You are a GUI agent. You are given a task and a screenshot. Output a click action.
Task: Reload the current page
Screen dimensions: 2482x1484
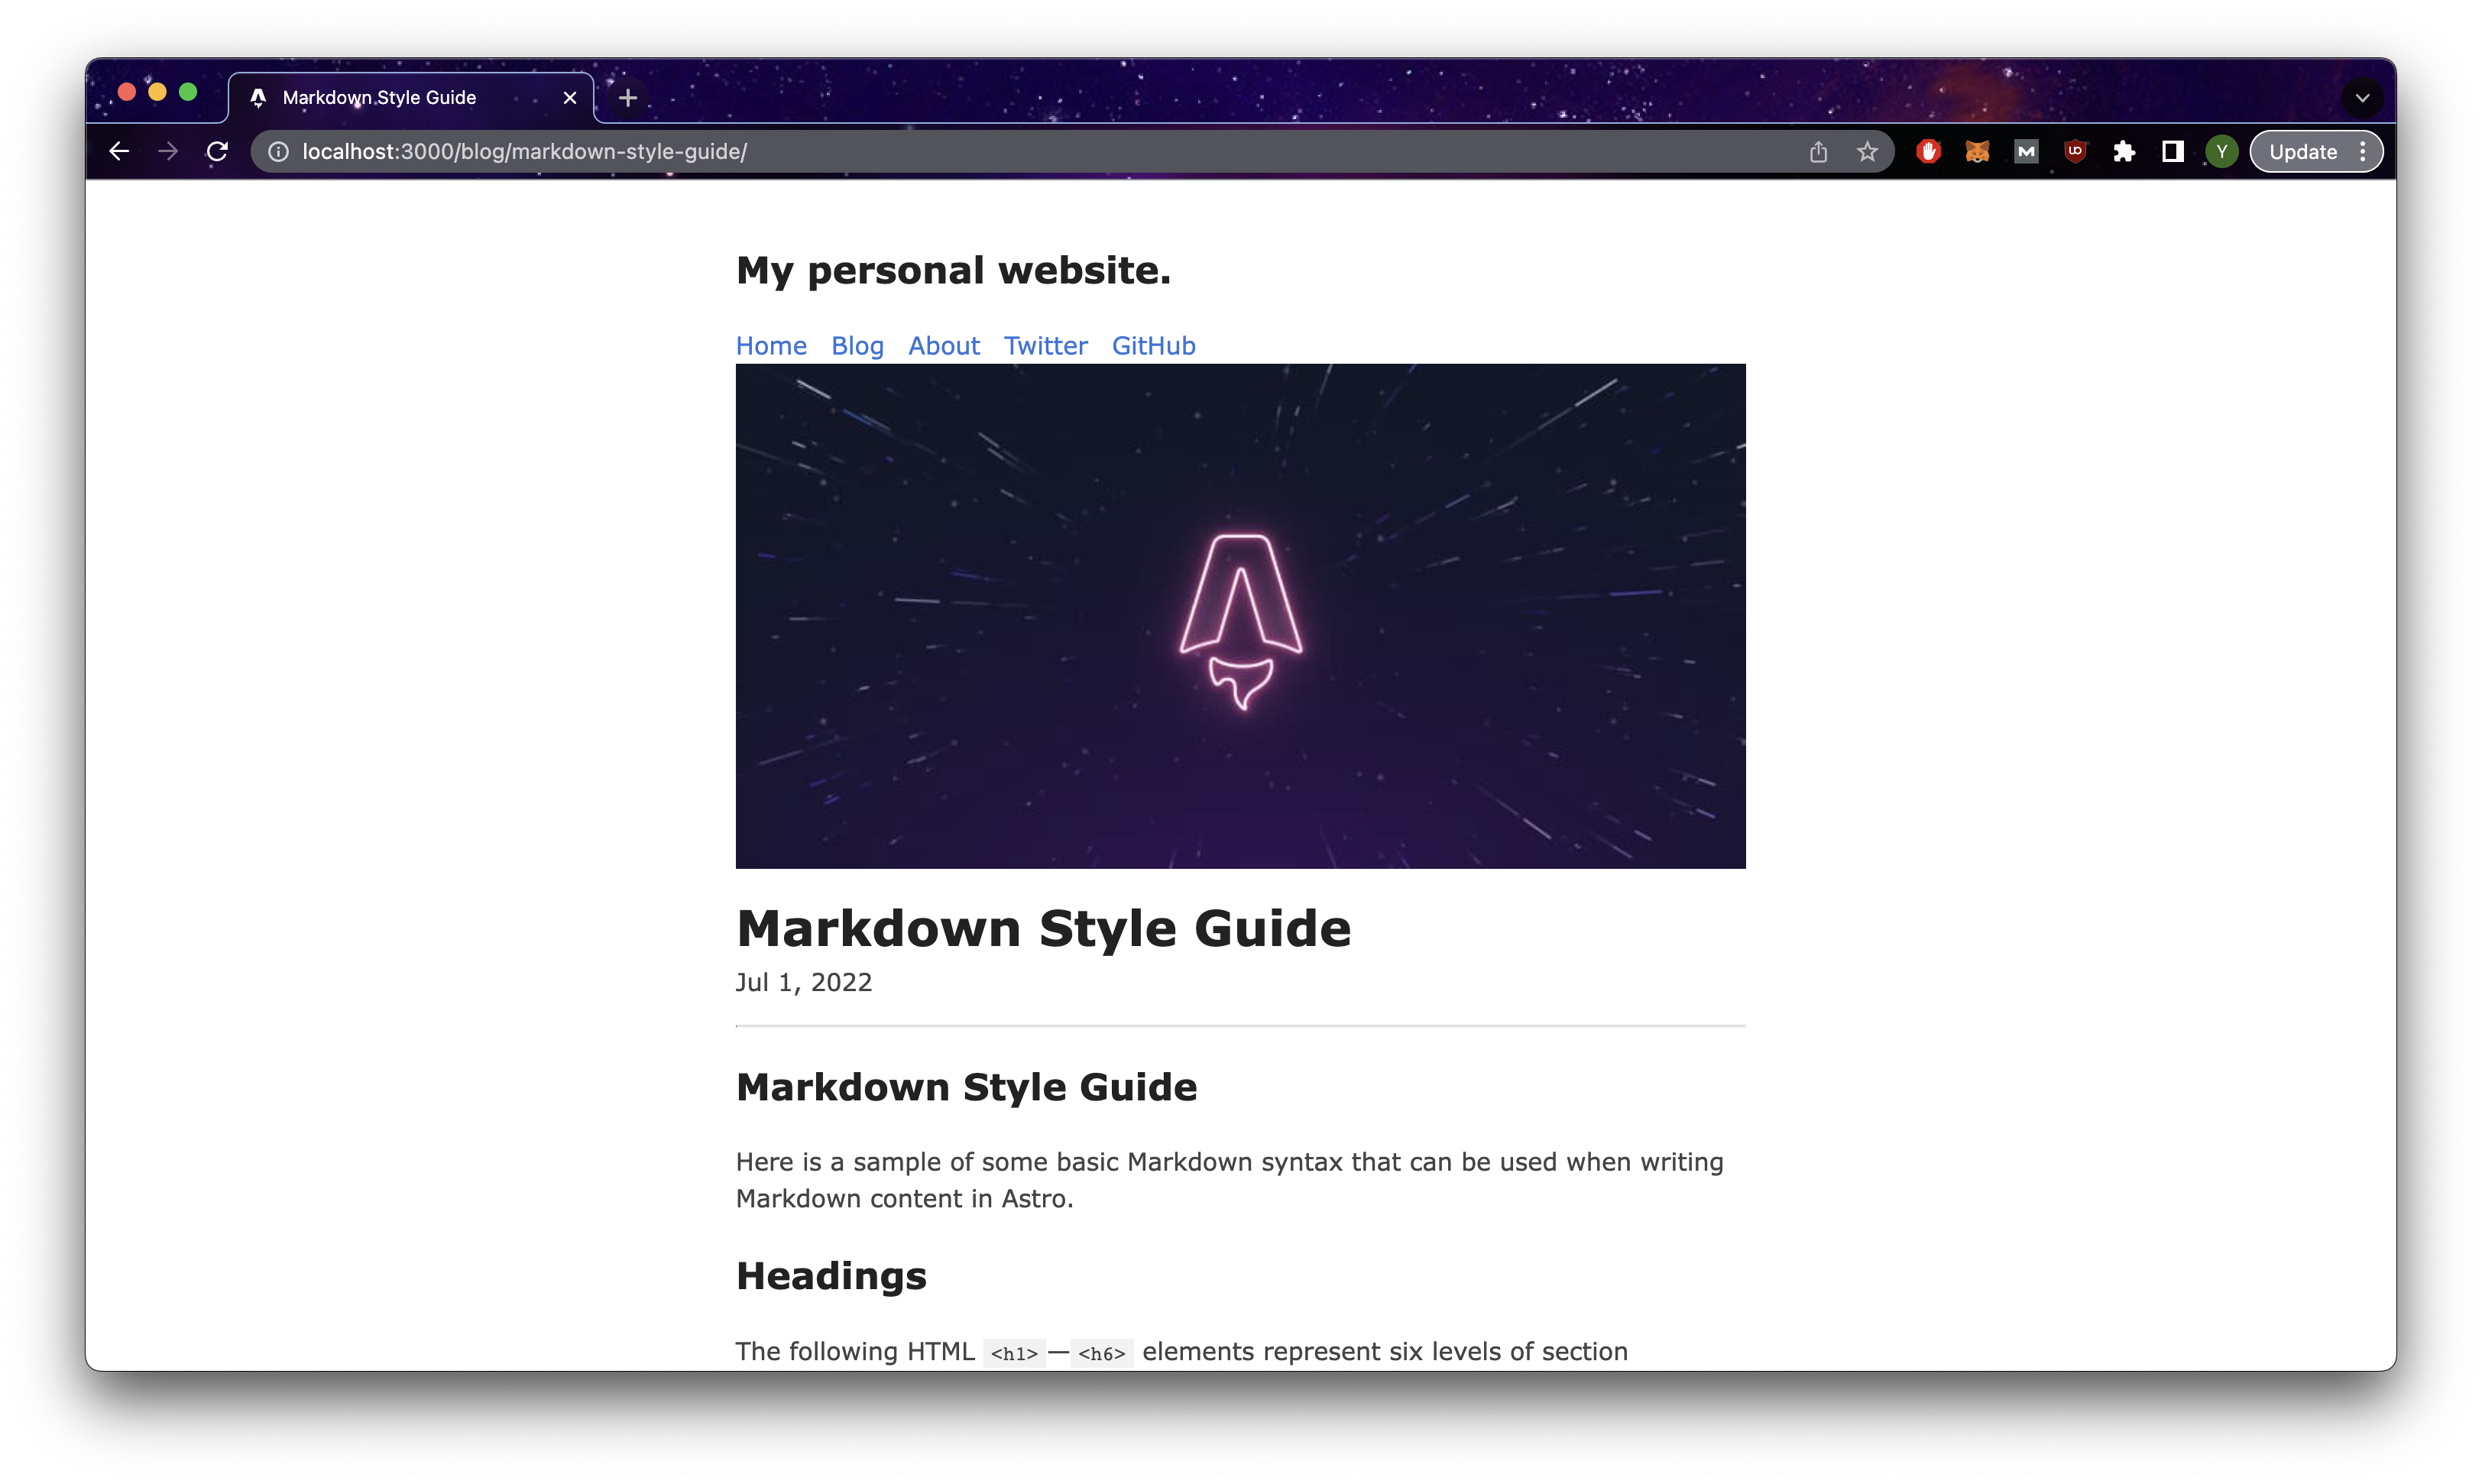217,152
